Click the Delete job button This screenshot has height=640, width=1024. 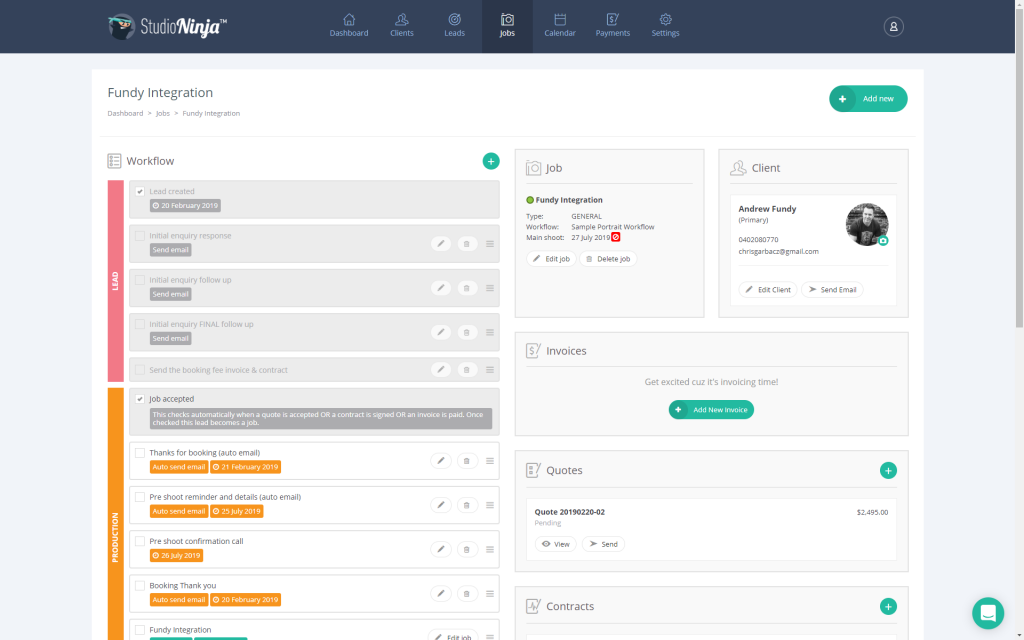pyautogui.click(x=608, y=259)
